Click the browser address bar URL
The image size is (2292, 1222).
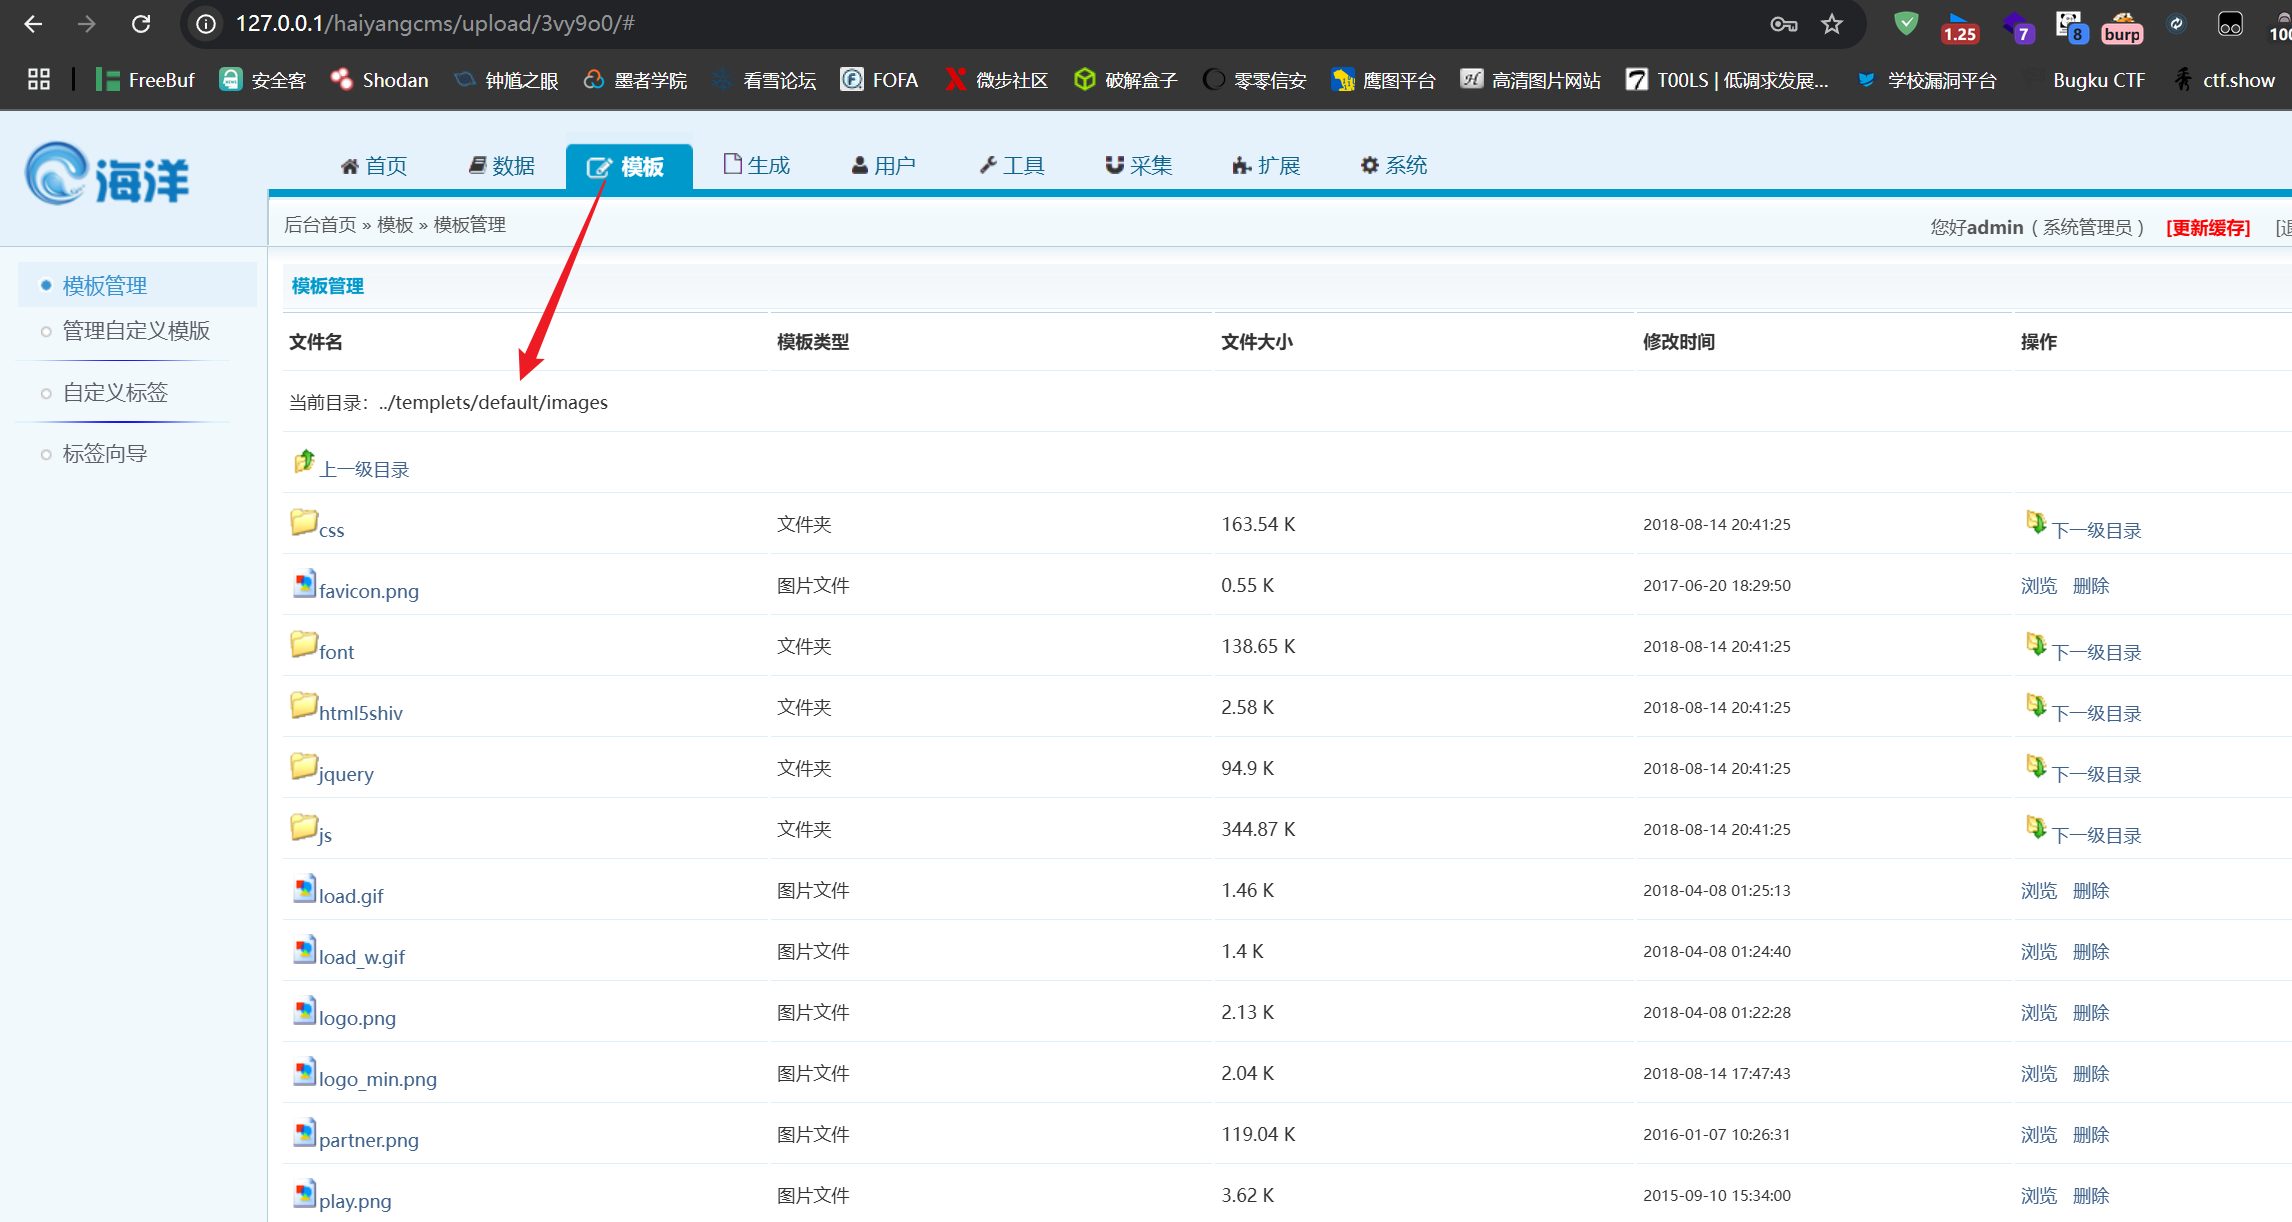[x=435, y=24]
